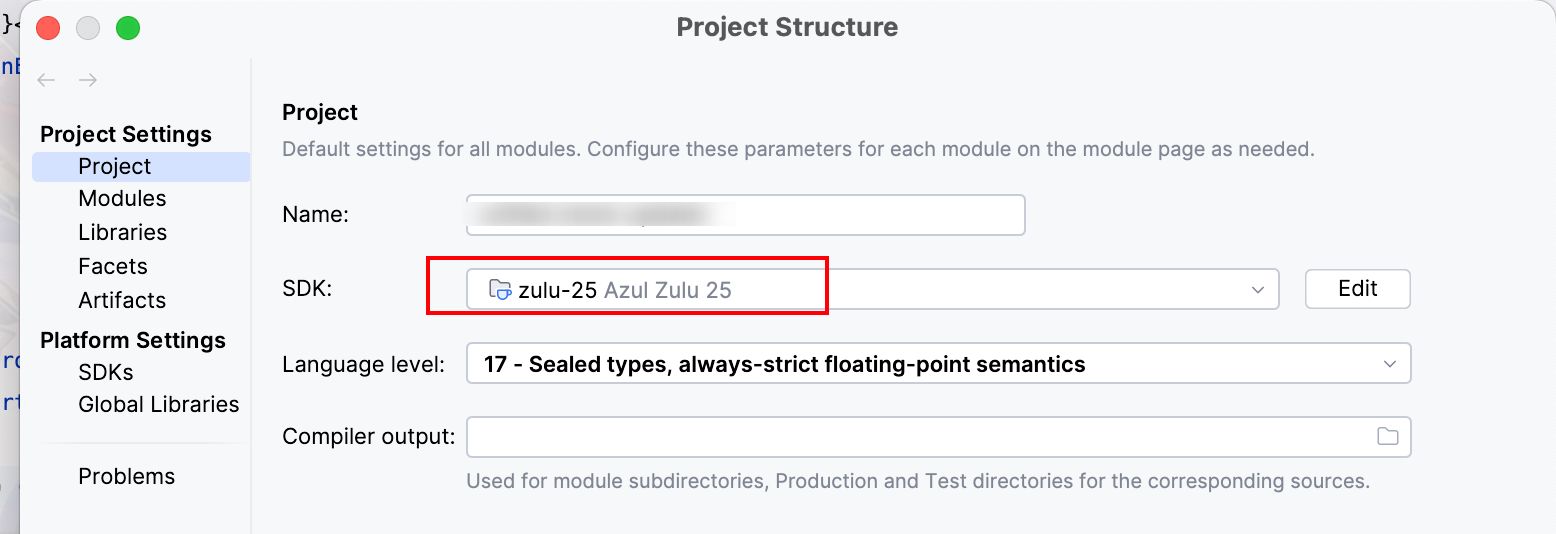This screenshot has height=534, width=1556.
Task: Open SDKs under Platform Settings
Action: [106, 373]
